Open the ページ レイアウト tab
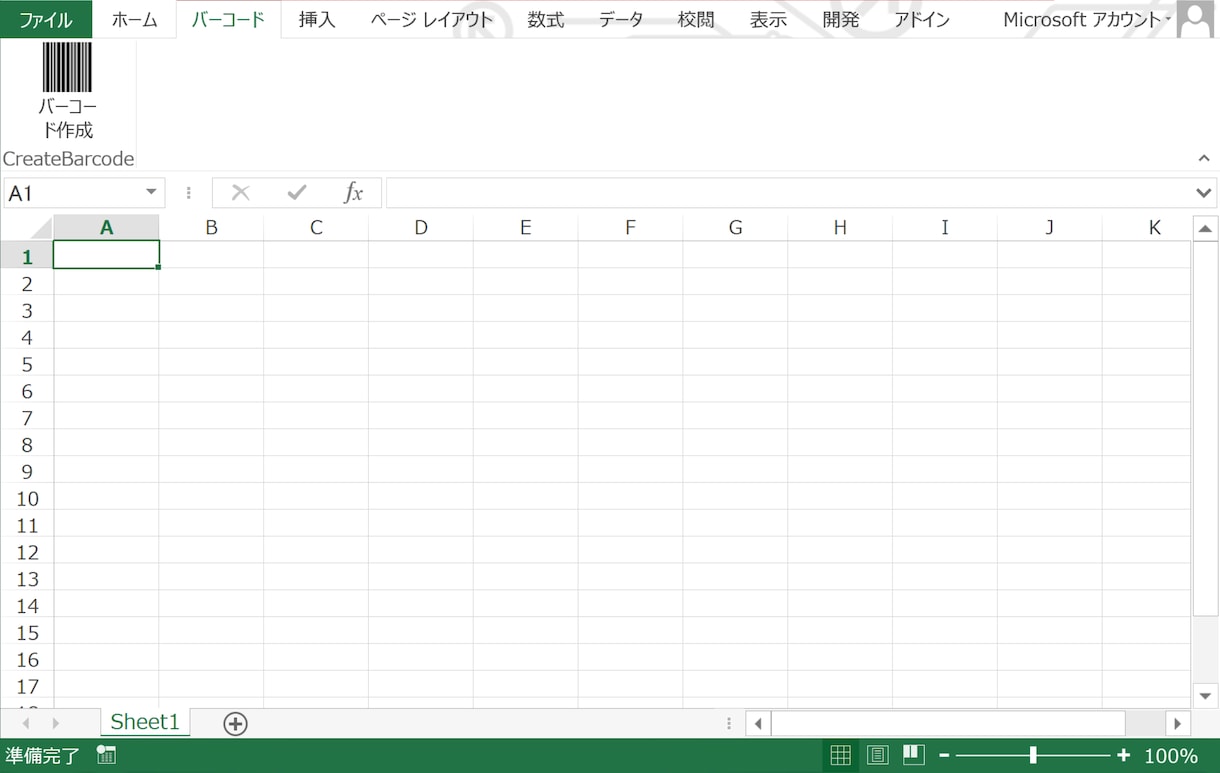The width and height of the screenshot is (1220, 773). (431, 20)
